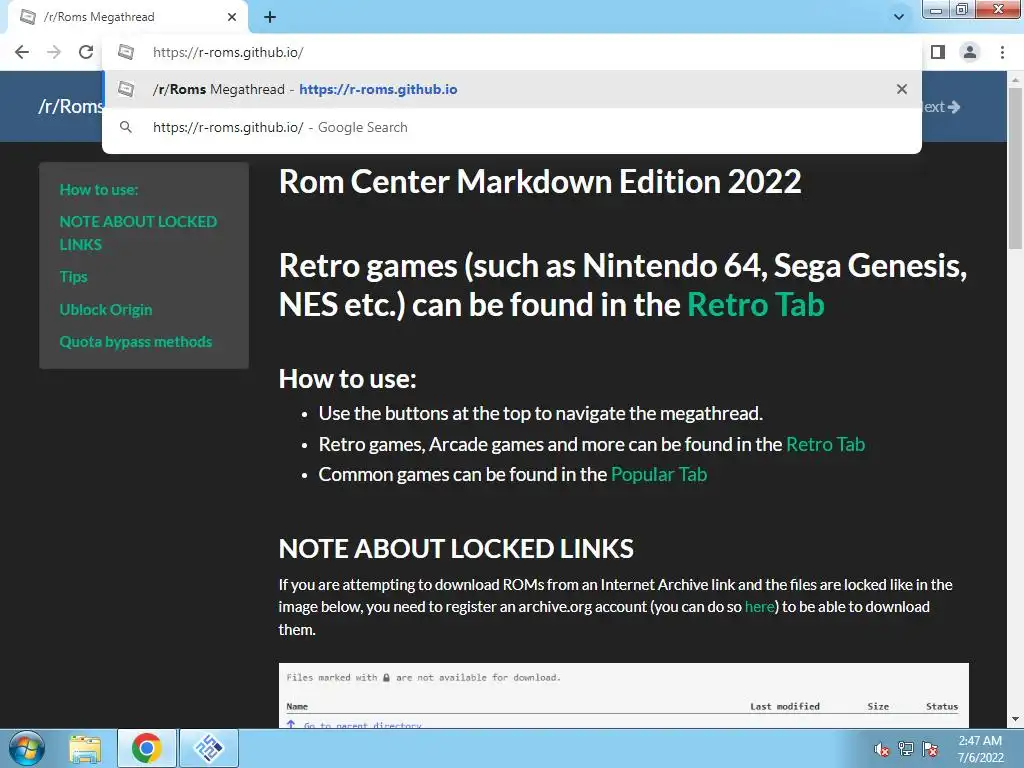Click the scrollbar up arrow
This screenshot has height=768, width=1024.
click(x=1016, y=80)
